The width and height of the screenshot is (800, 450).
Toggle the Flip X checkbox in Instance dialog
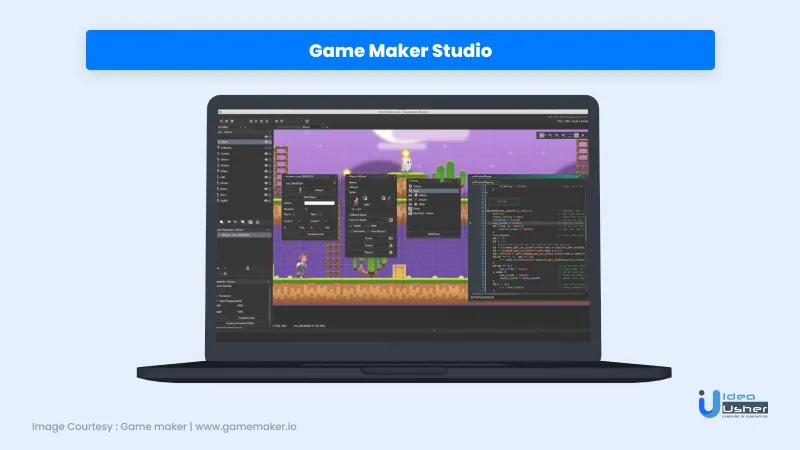(294, 214)
